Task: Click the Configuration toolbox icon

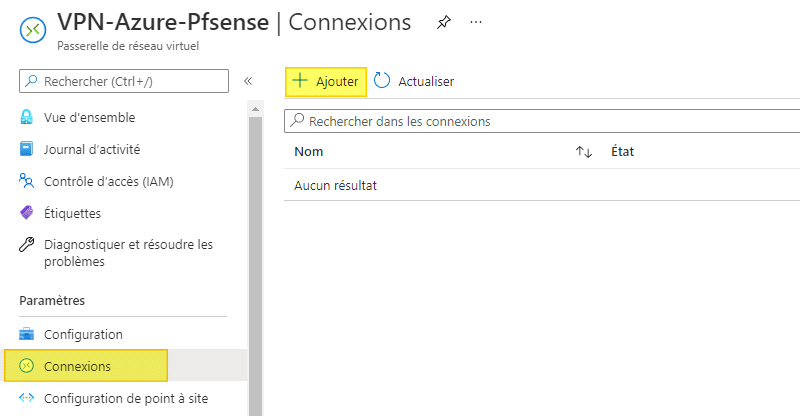Action: pyautogui.click(x=27, y=334)
